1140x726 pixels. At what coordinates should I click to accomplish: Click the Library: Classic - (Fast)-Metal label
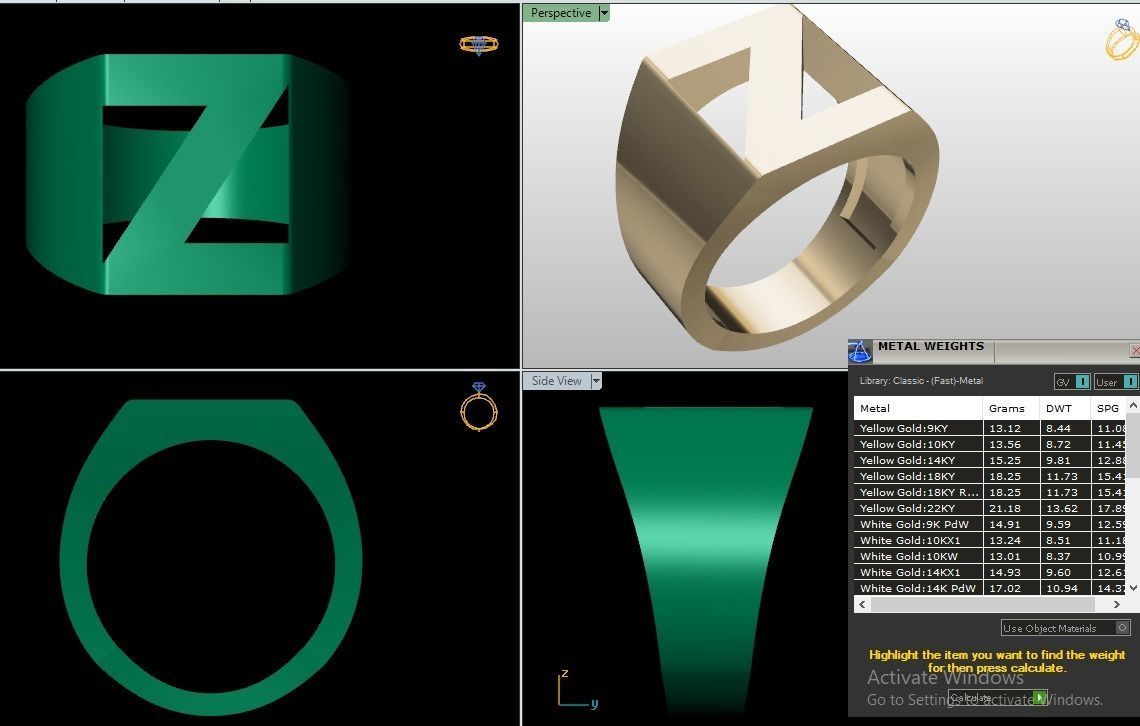point(921,381)
